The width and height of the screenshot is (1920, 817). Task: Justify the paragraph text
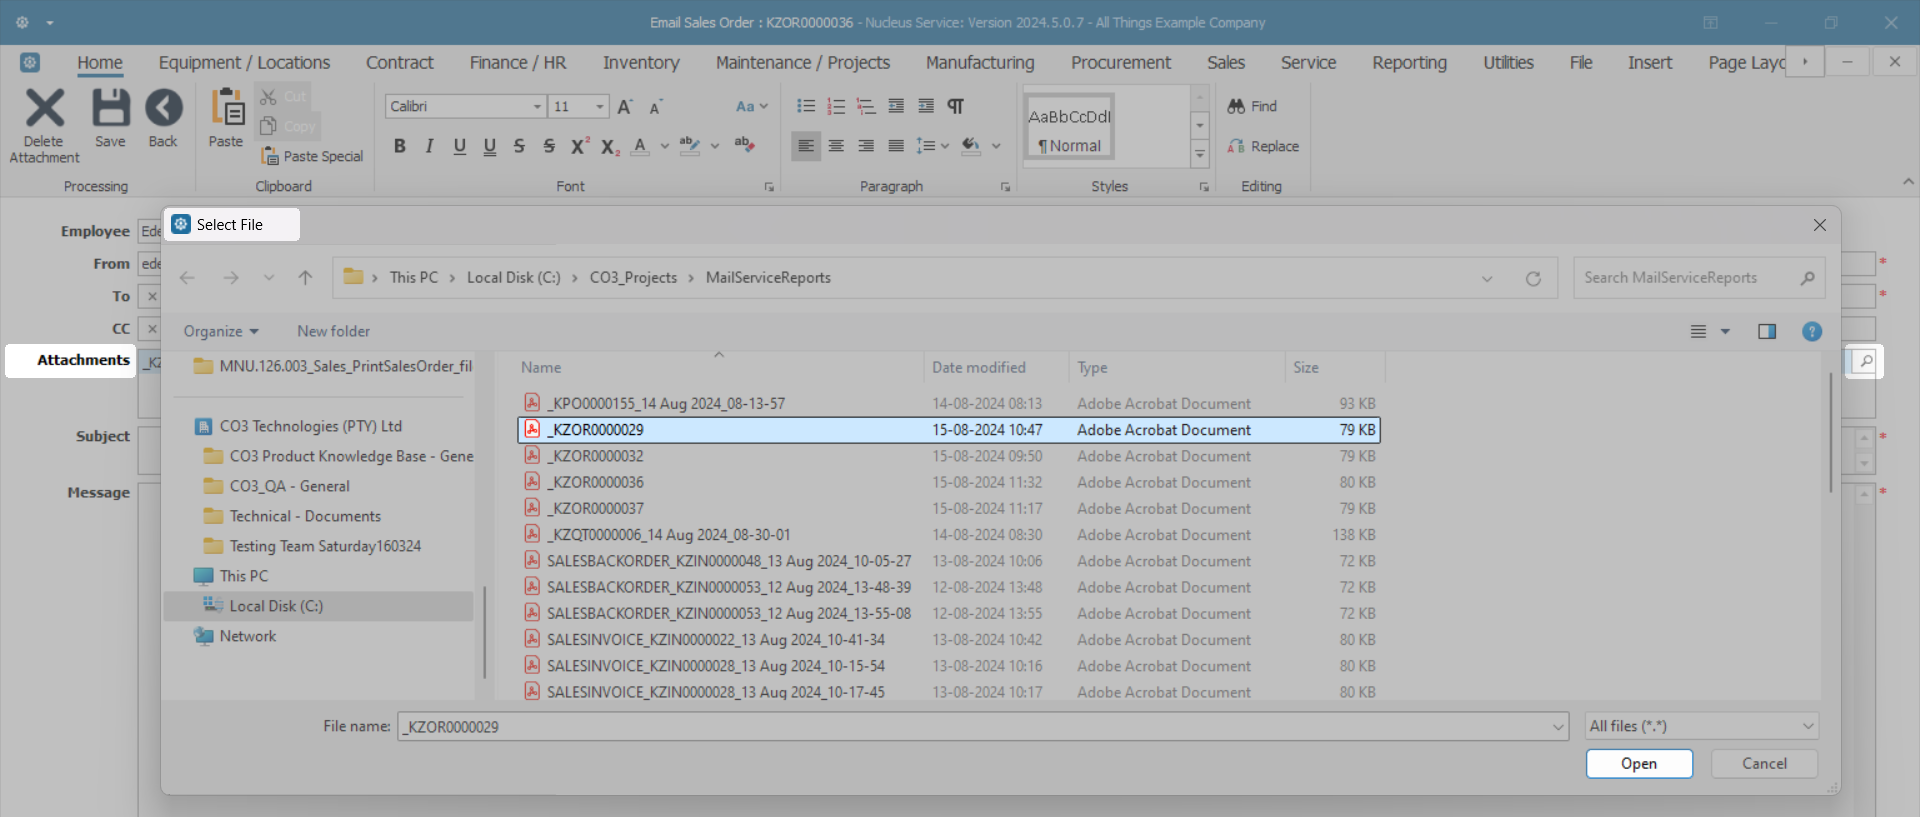(896, 146)
